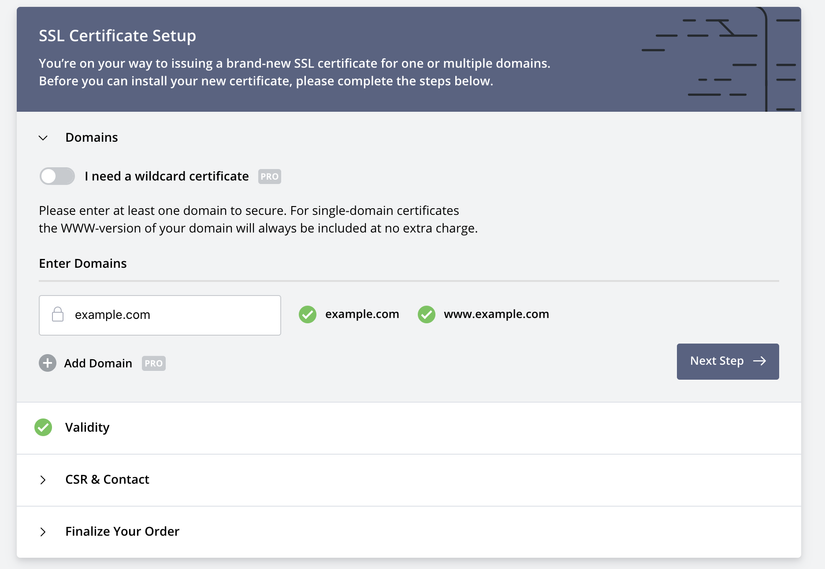Screen dimensions: 825x569
Task: Click the green check next to Validity
Action: click(x=43, y=427)
